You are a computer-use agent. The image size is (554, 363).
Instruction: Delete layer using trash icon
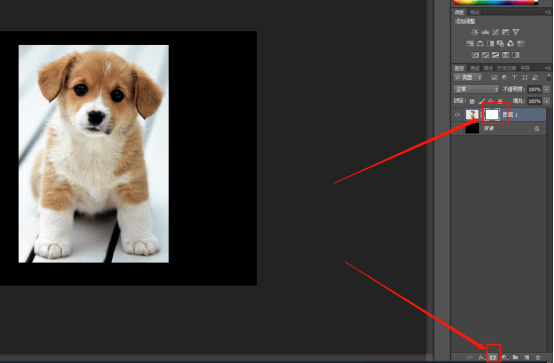[x=538, y=357]
